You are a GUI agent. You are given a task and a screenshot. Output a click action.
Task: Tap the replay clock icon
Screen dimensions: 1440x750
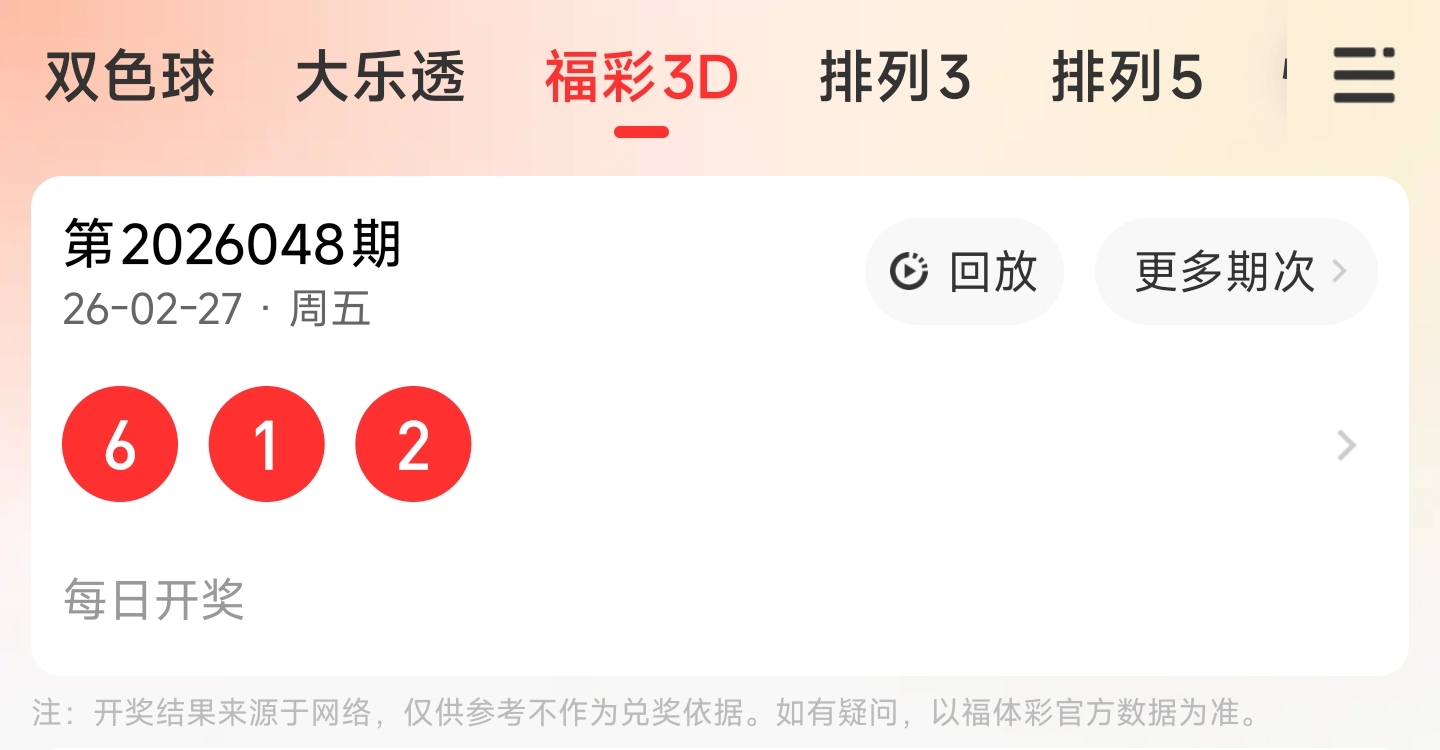pyautogui.click(x=909, y=272)
